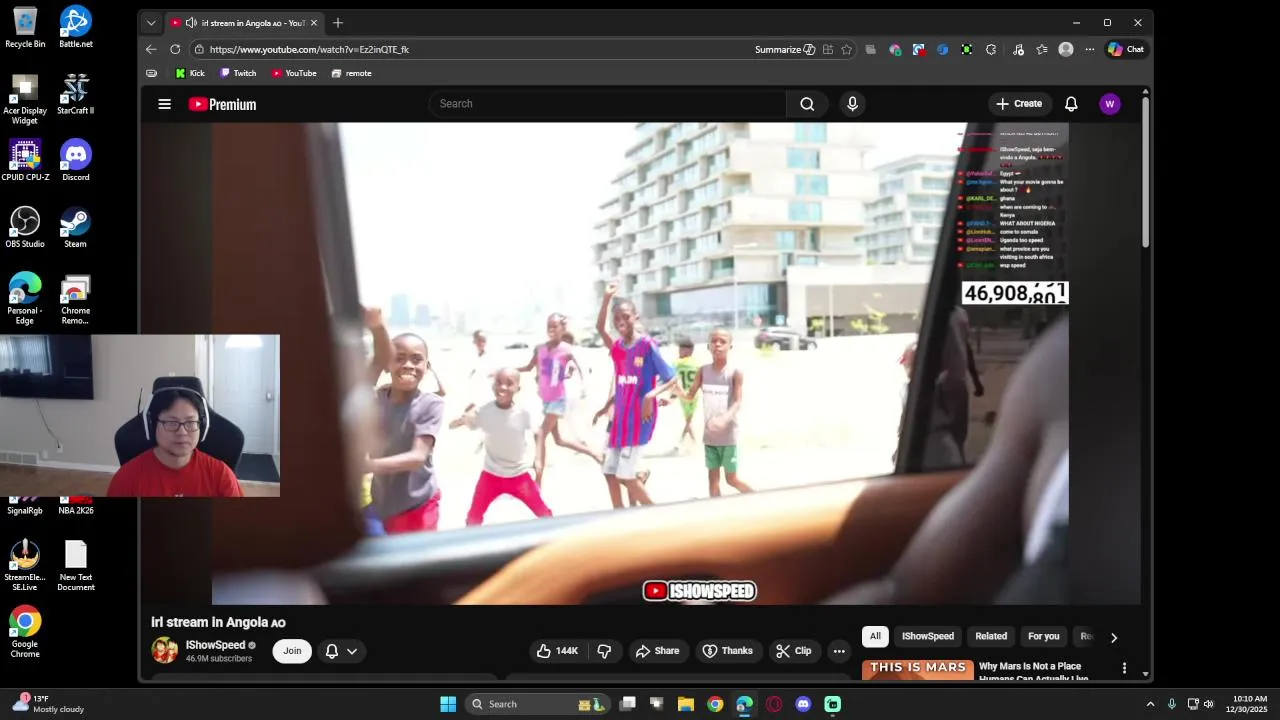This screenshot has height=720, width=1280.
Task: Open Google Chrome from the taskbar
Action: [x=715, y=704]
